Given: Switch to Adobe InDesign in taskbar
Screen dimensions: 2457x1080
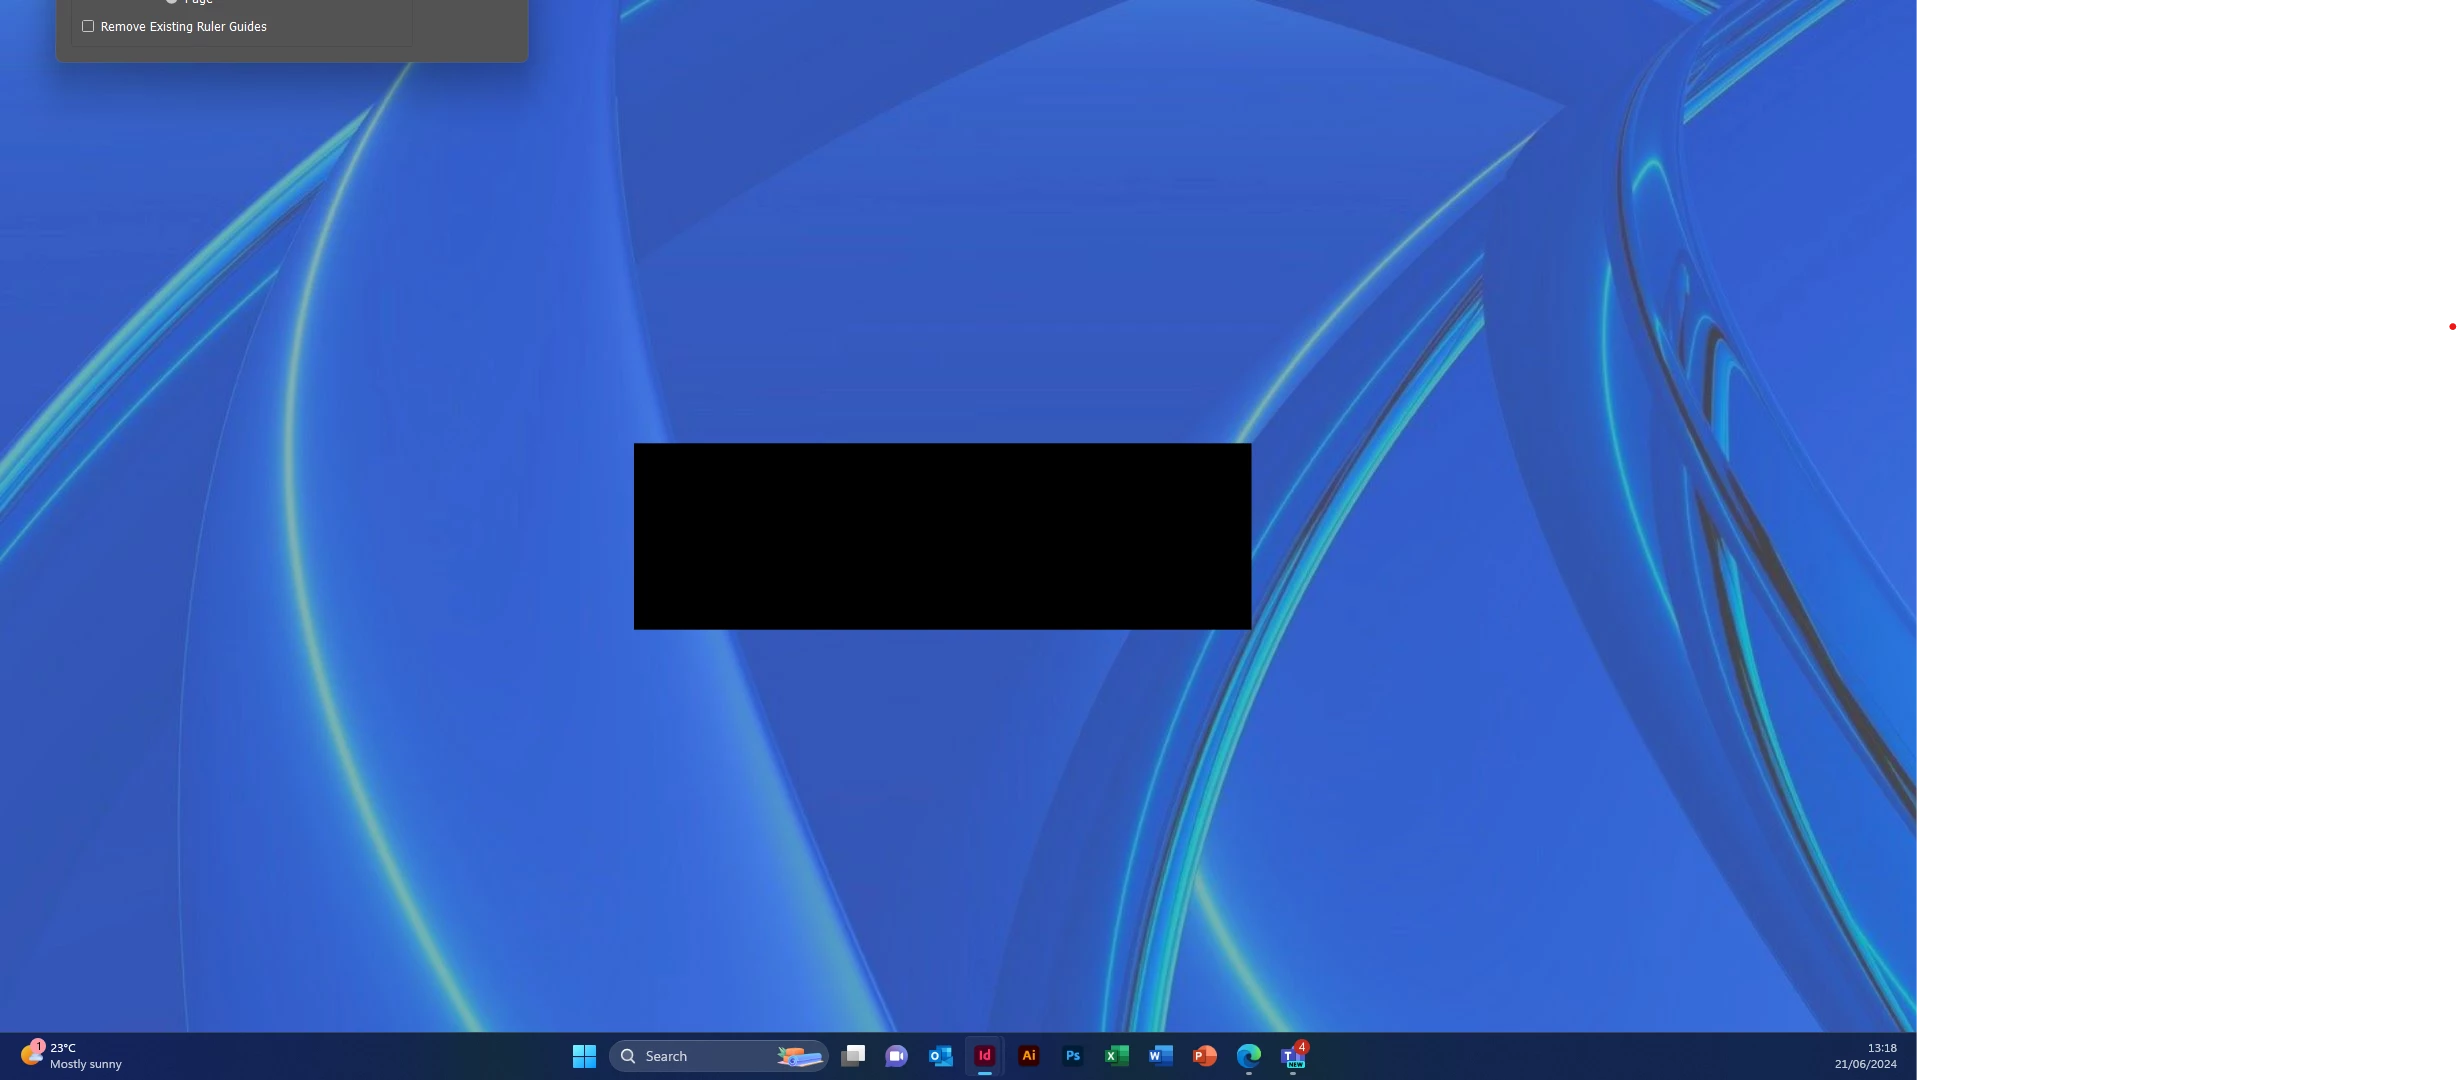Looking at the screenshot, I should (985, 1056).
